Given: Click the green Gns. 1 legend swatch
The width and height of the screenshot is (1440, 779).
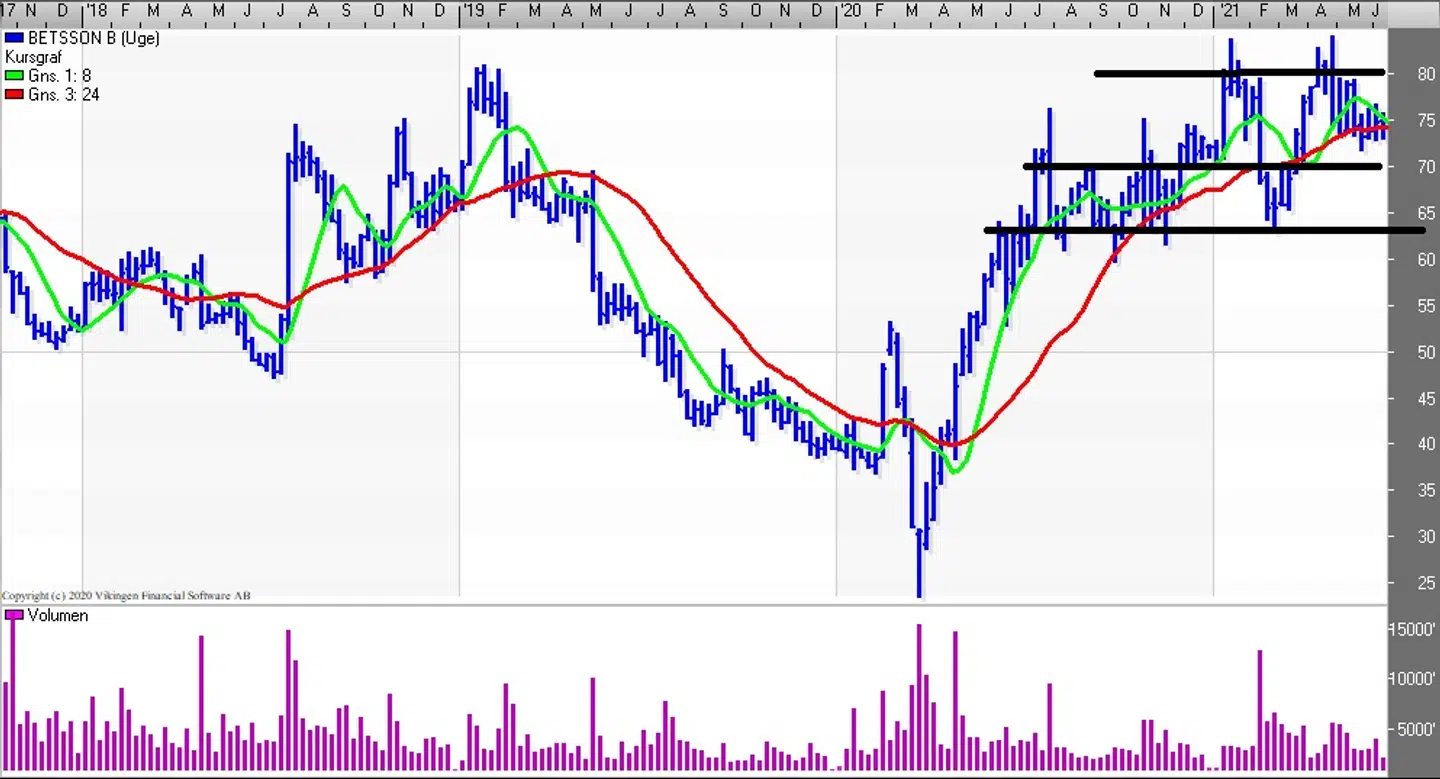Looking at the screenshot, I should coord(13,76).
